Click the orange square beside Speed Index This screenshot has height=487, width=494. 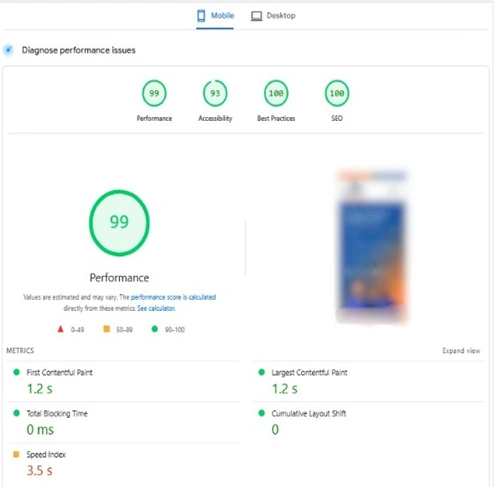pyautogui.click(x=16, y=454)
